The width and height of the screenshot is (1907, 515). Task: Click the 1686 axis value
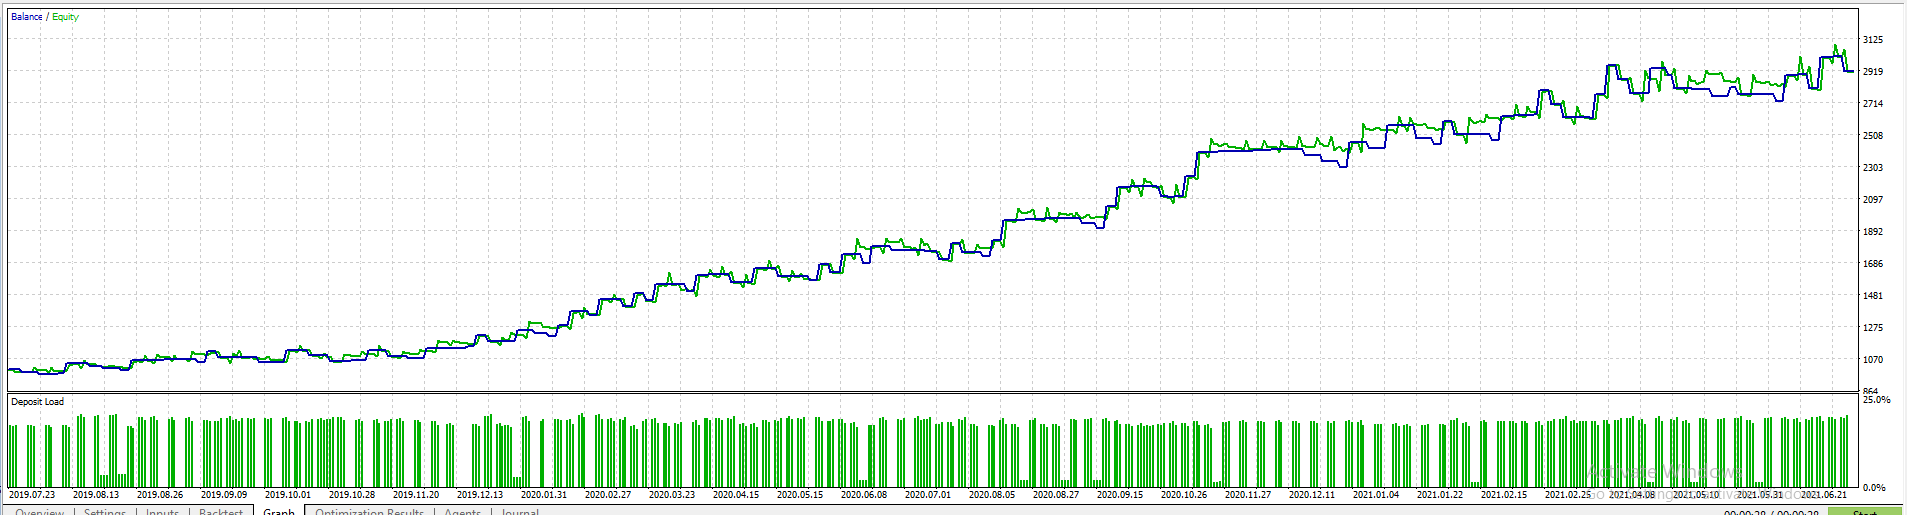coord(1873,264)
